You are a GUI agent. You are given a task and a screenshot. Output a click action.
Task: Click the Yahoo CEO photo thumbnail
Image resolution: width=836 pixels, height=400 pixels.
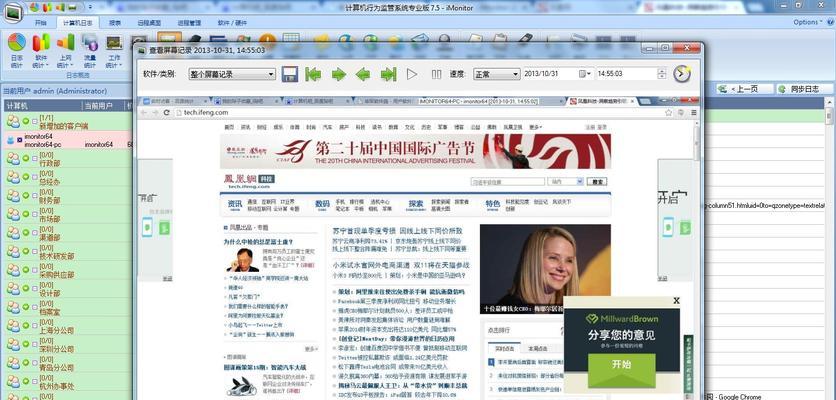[545, 268]
